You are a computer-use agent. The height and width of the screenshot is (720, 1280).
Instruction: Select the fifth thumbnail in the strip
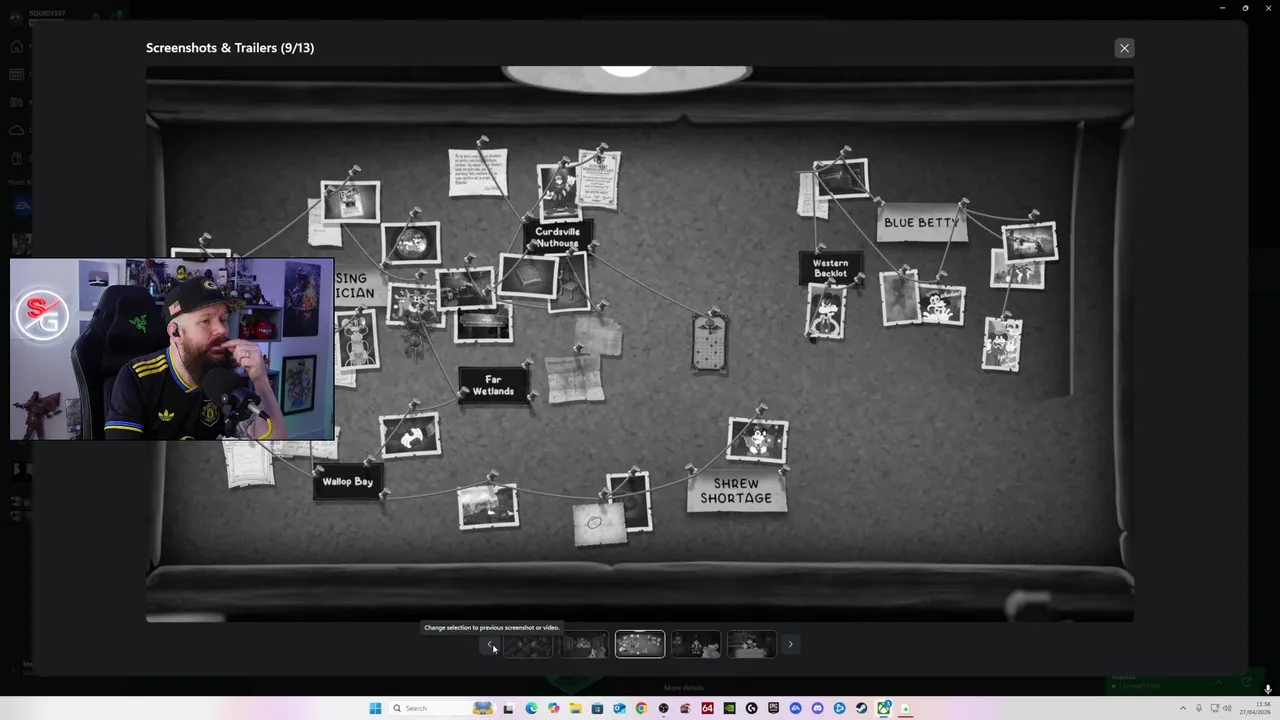point(751,644)
